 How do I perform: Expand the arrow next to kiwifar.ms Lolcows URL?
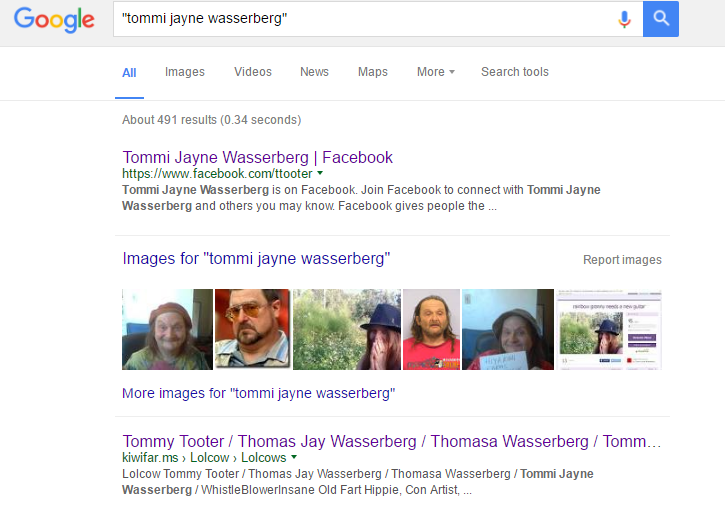294,457
